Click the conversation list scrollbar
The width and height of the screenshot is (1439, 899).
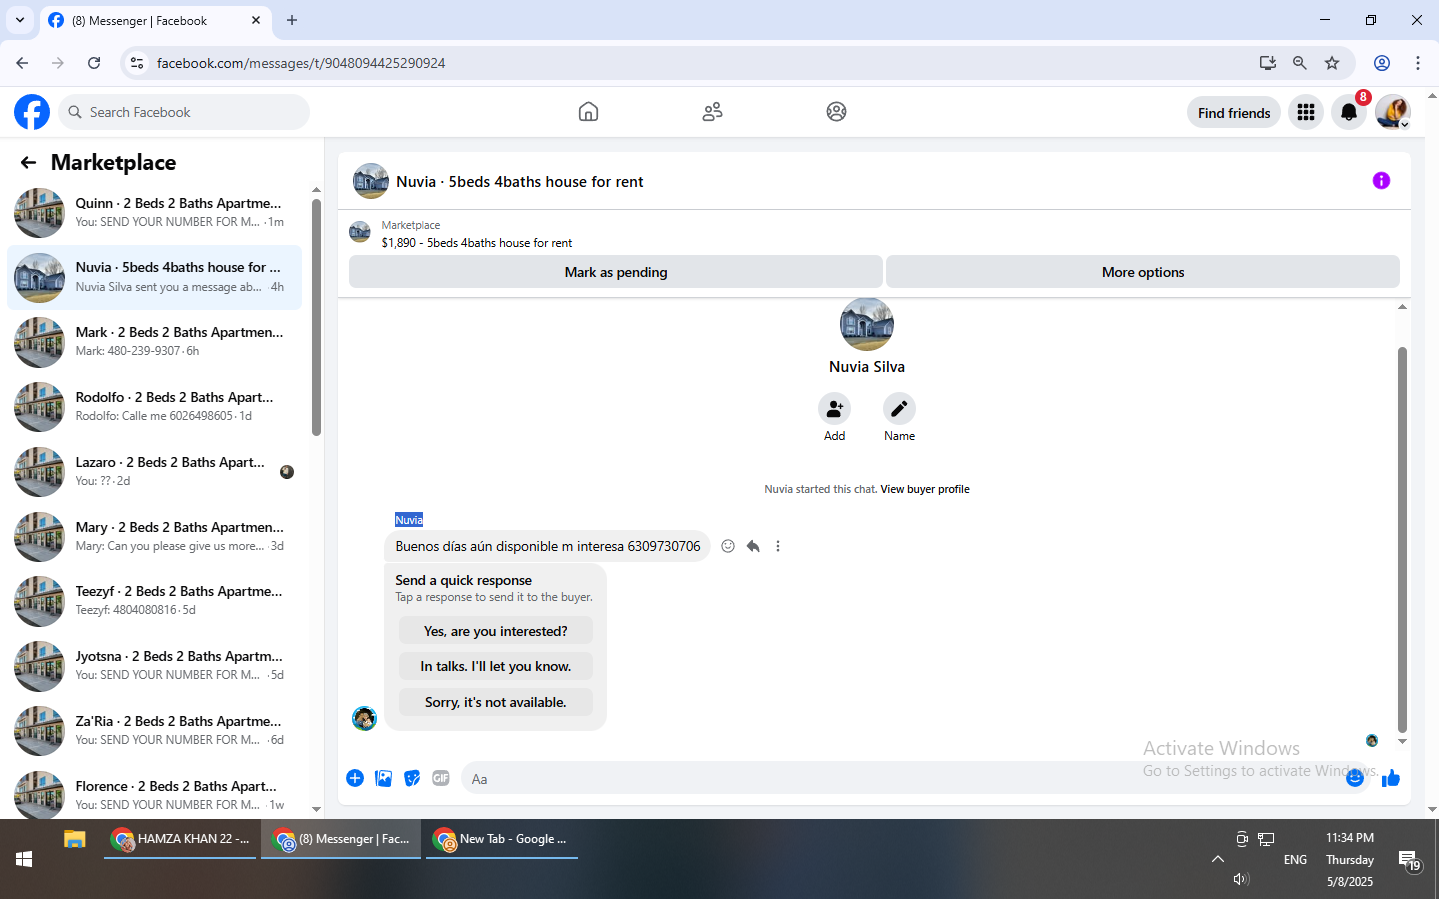tap(316, 318)
